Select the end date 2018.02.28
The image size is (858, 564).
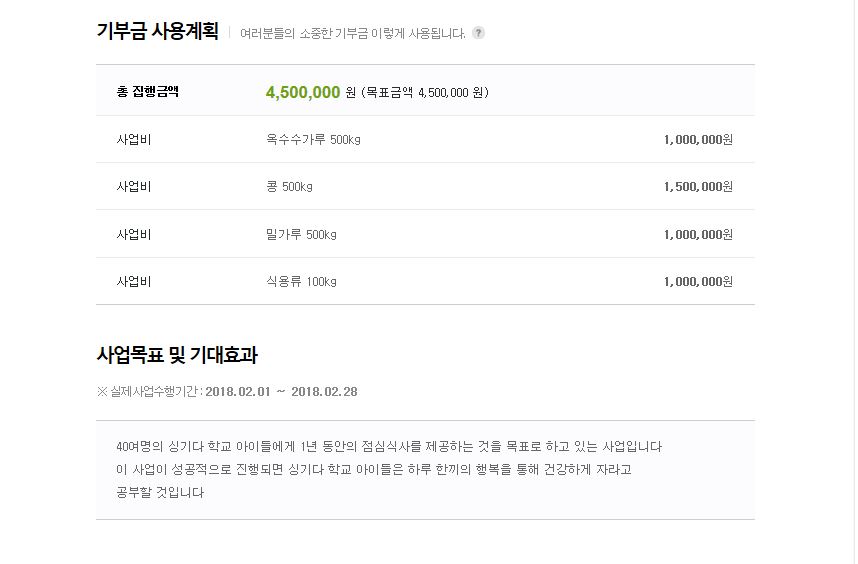pyautogui.click(x=324, y=392)
